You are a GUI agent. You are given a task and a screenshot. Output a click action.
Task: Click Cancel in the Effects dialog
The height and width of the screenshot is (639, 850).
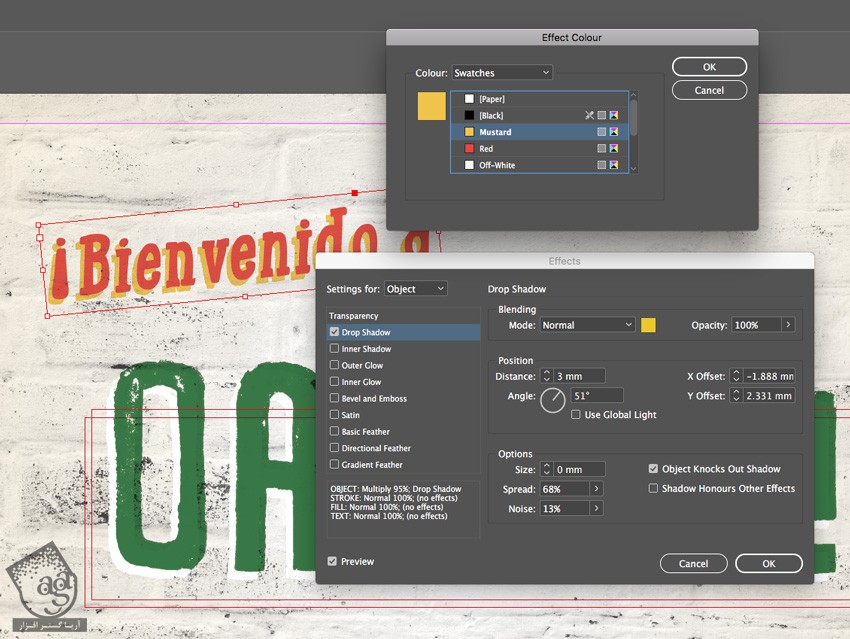point(693,564)
